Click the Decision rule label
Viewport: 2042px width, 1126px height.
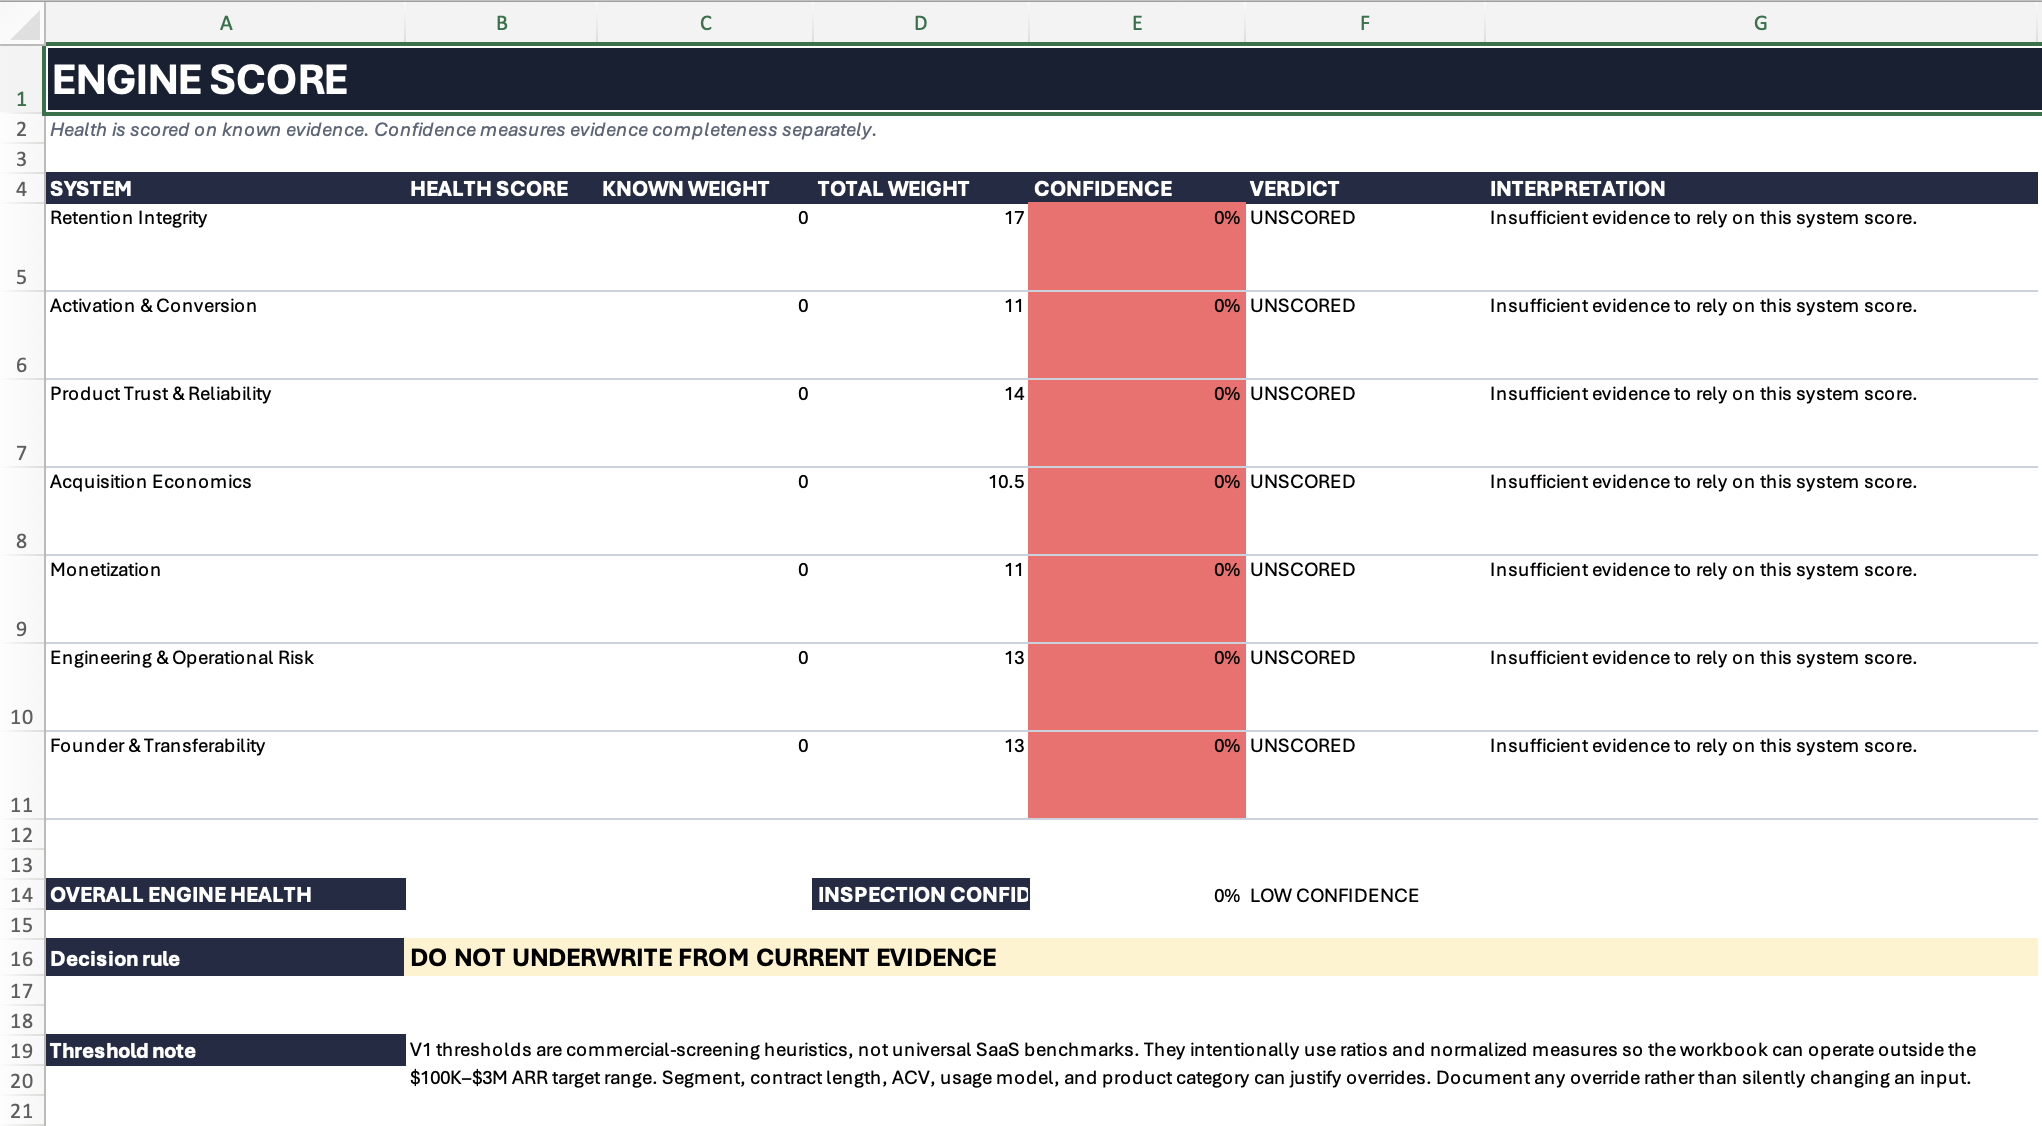coord(226,958)
